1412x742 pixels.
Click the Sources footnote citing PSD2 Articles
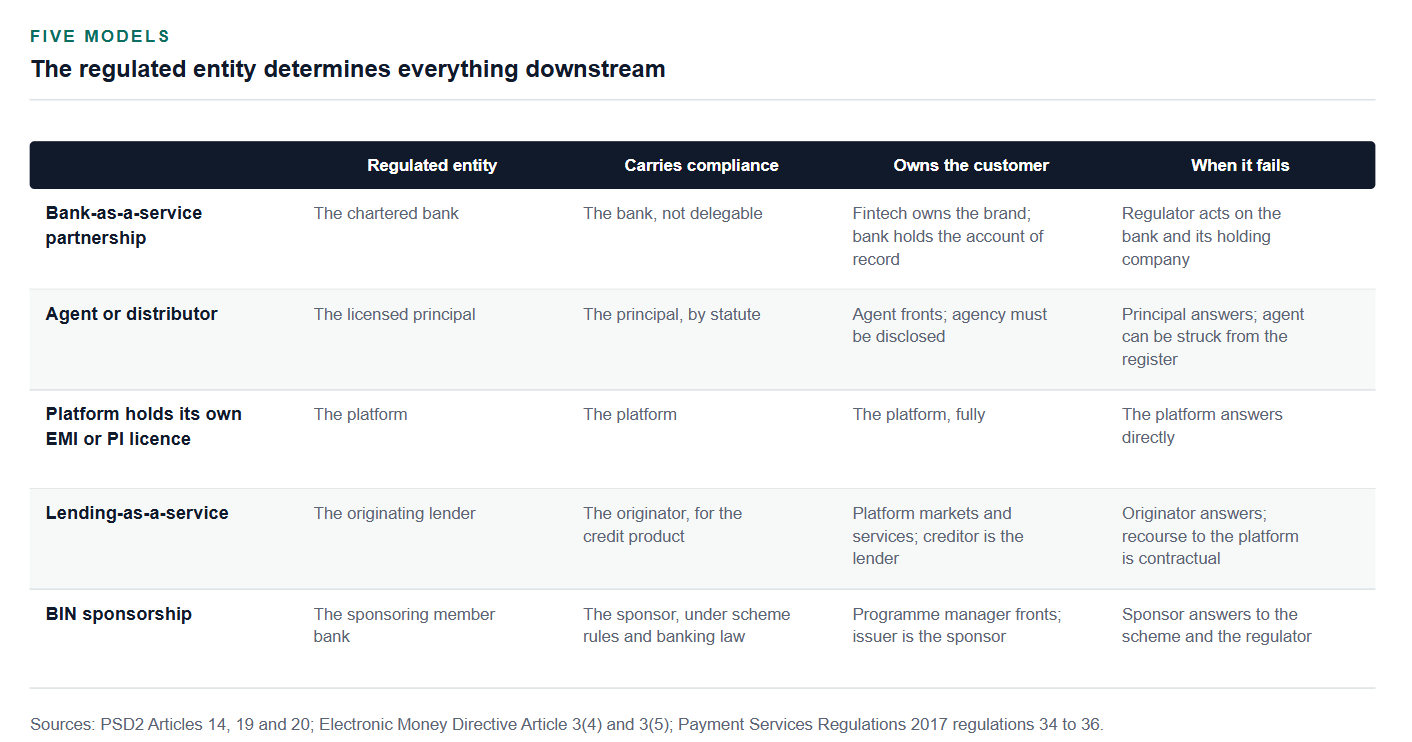(x=567, y=724)
